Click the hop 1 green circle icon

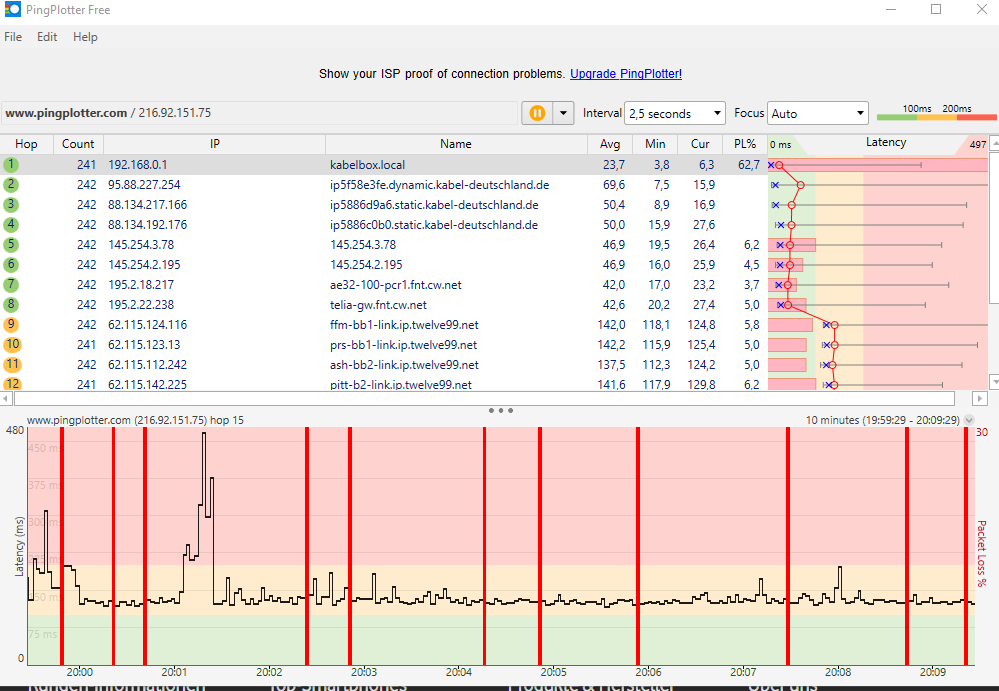[11, 164]
